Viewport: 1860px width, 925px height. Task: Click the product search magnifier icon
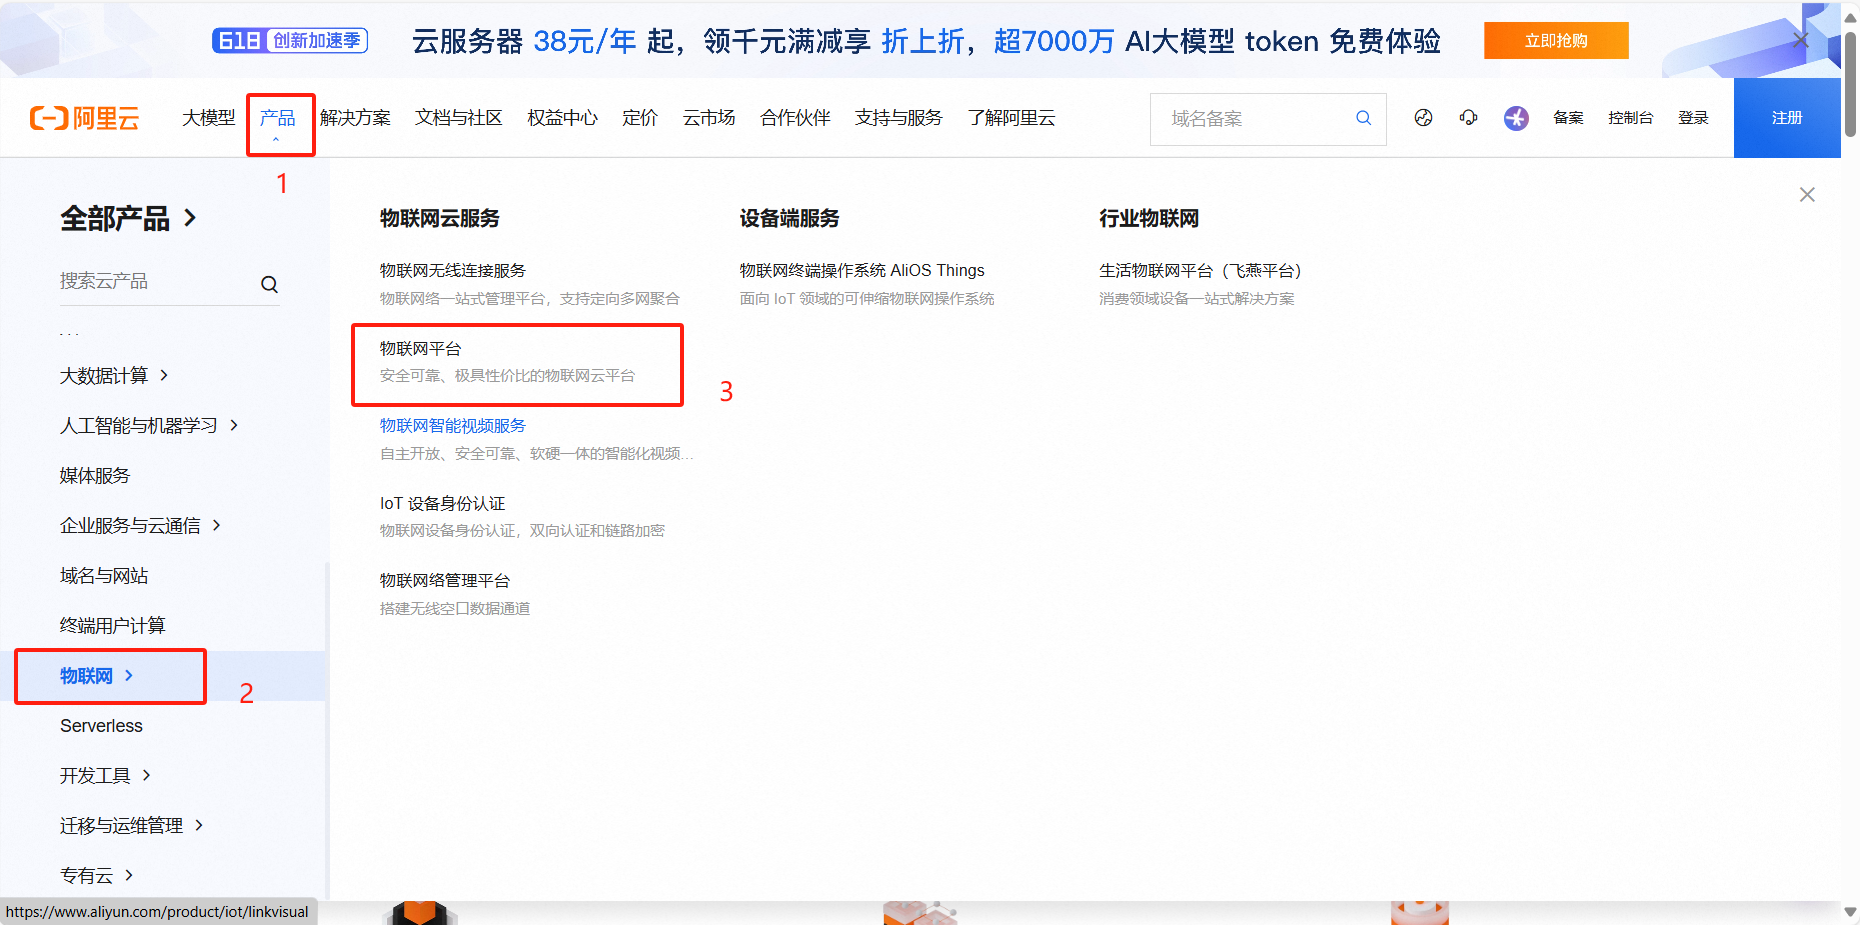(x=269, y=284)
